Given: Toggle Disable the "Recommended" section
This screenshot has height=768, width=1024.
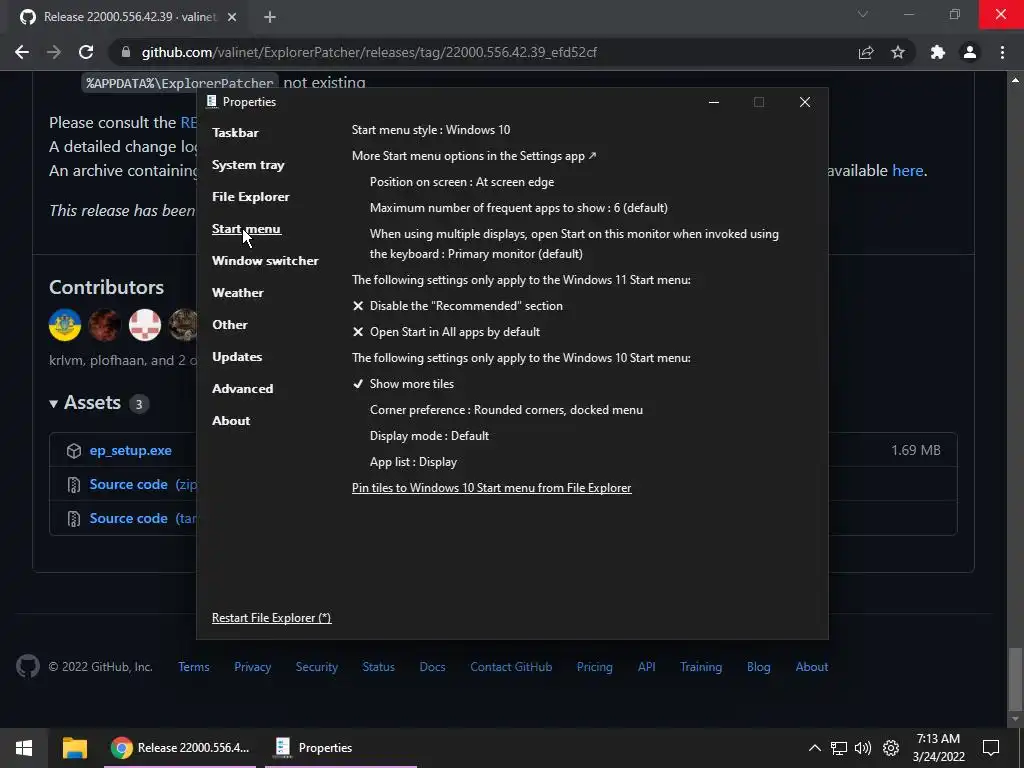Looking at the screenshot, I should coord(457,306).
